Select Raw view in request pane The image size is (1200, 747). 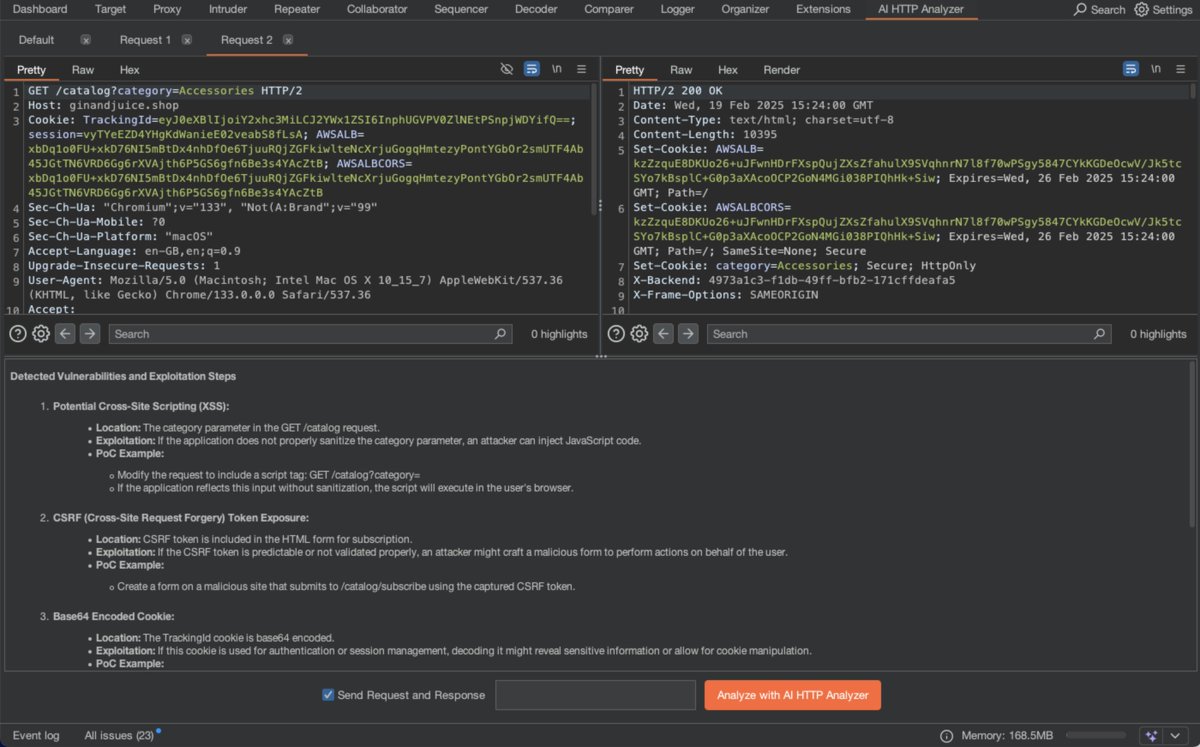coord(82,70)
